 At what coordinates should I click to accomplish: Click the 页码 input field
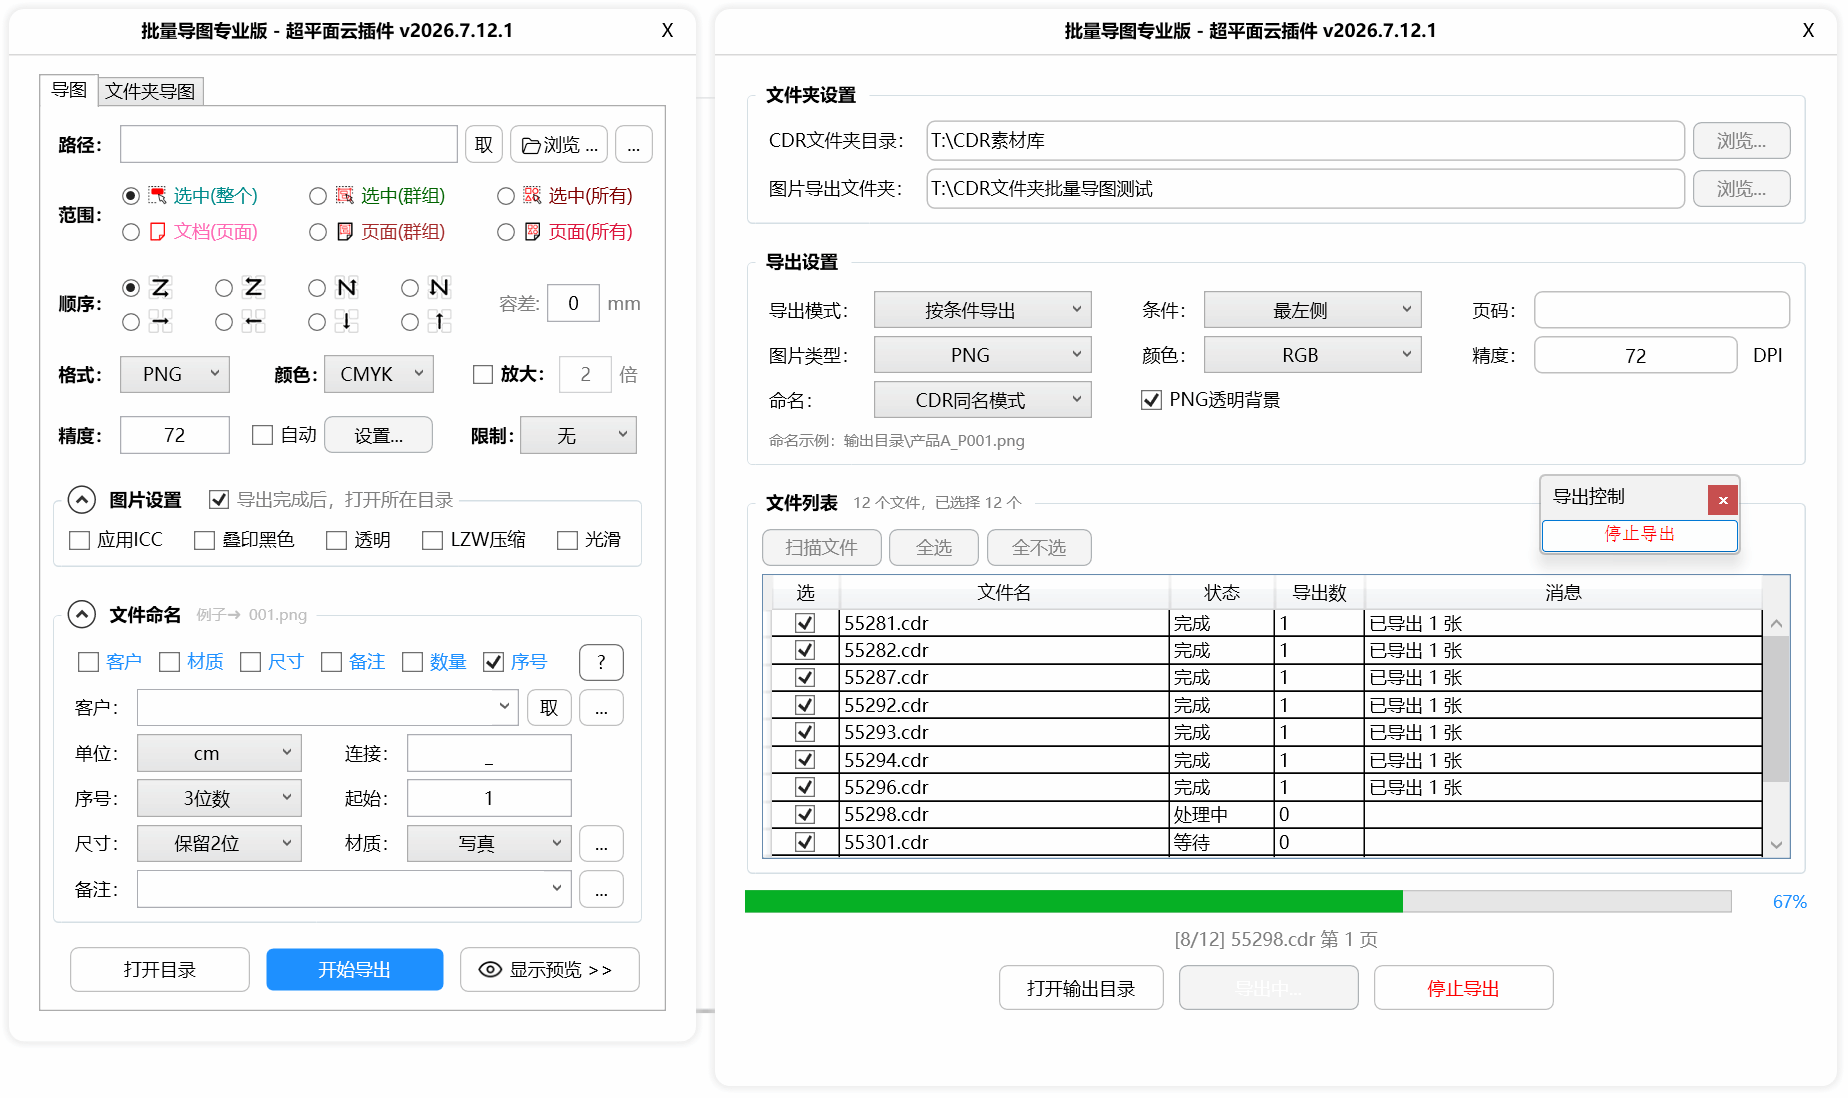(1662, 310)
